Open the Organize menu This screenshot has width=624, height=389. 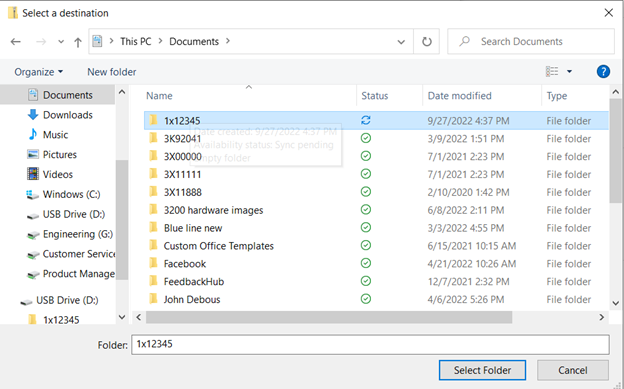(39, 72)
